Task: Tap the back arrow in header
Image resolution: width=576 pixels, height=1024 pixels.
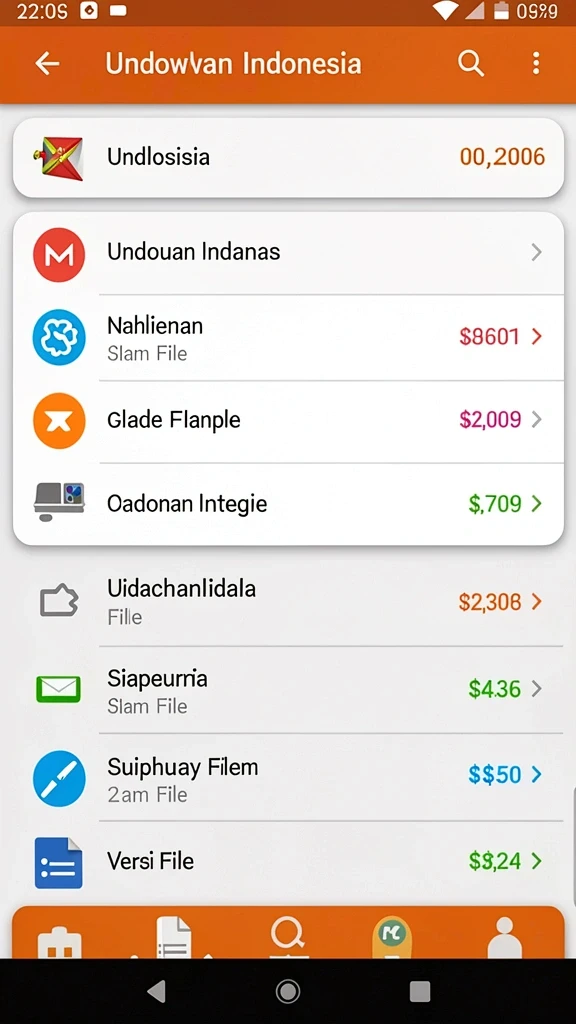Action: [x=47, y=63]
